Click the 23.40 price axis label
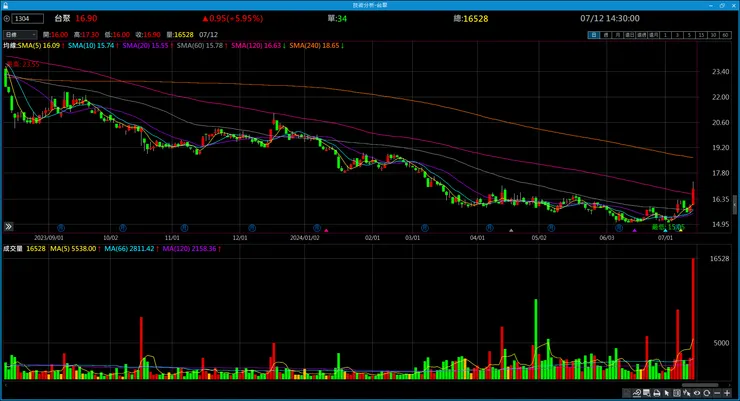Image resolution: width=740 pixels, height=401 pixels. click(x=720, y=72)
